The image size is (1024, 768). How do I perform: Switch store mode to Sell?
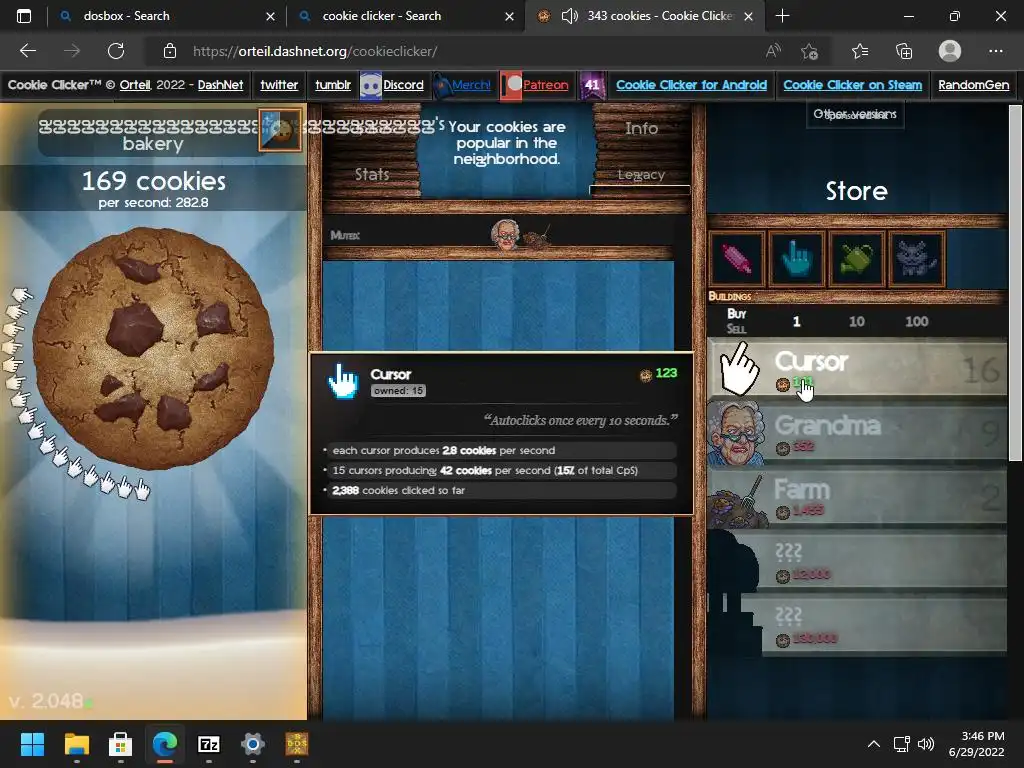click(736, 328)
